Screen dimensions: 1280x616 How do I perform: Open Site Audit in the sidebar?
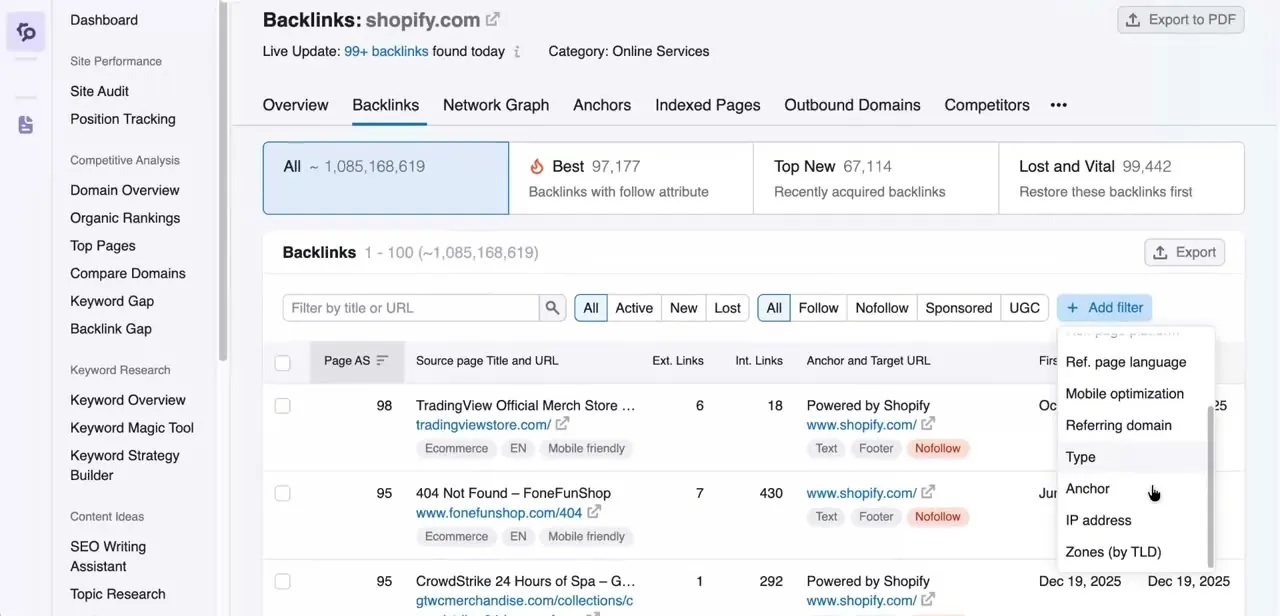pos(99,91)
